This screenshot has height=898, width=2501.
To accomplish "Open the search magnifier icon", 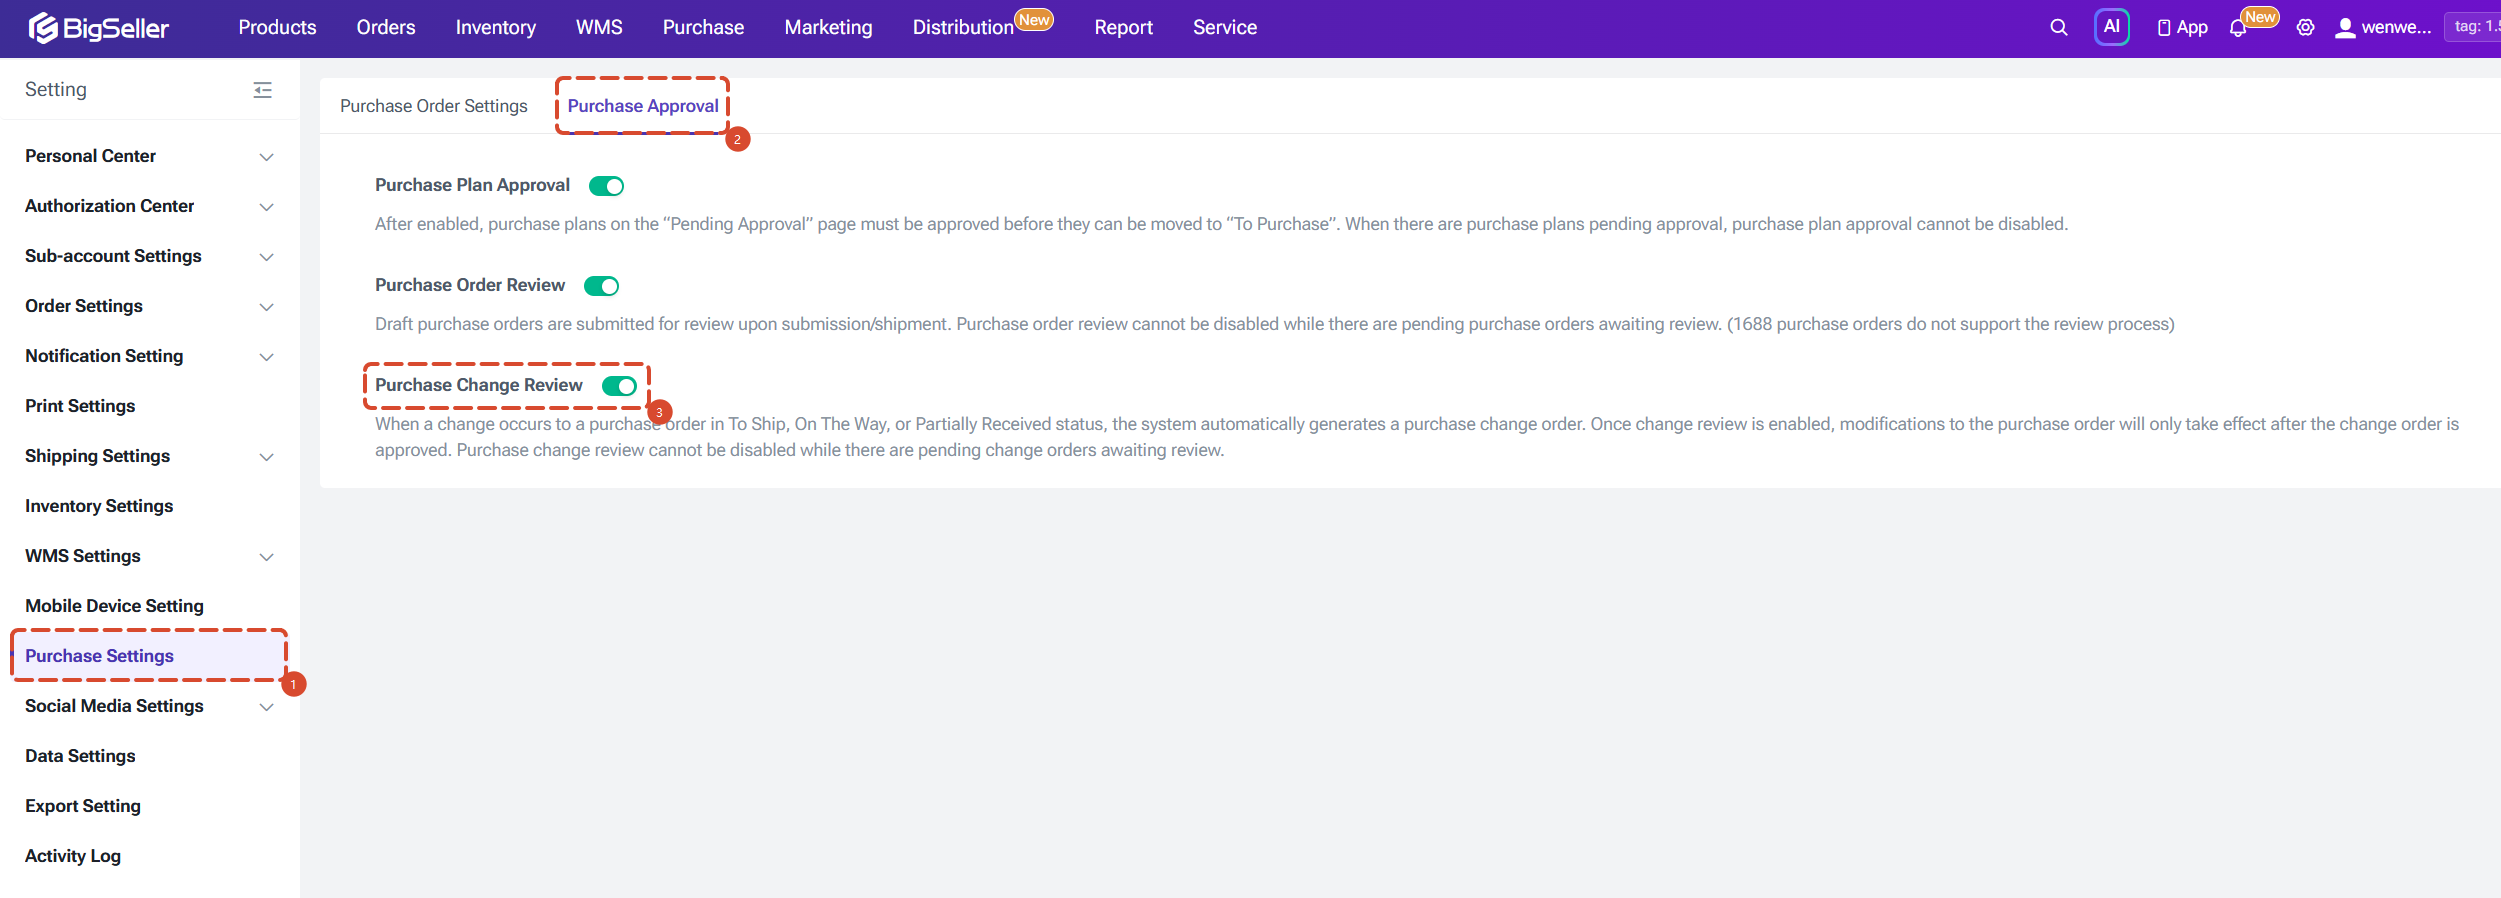I will [2058, 28].
